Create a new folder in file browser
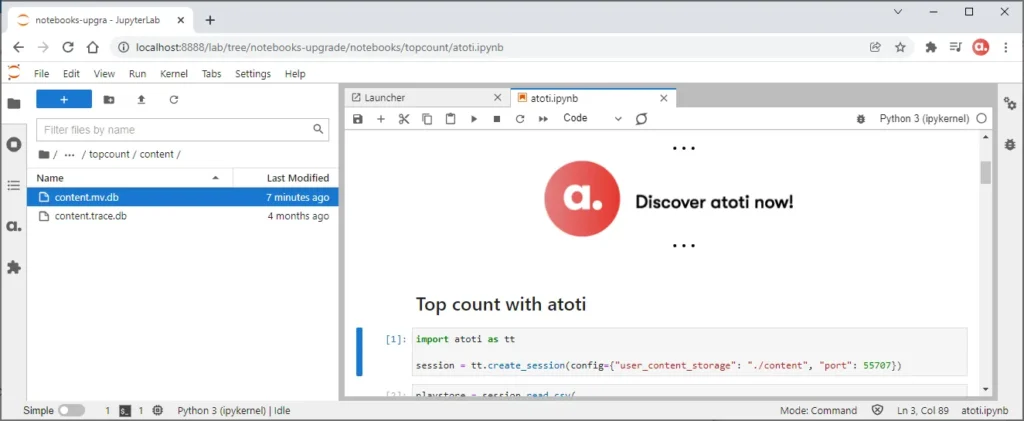 pyautogui.click(x=109, y=99)
